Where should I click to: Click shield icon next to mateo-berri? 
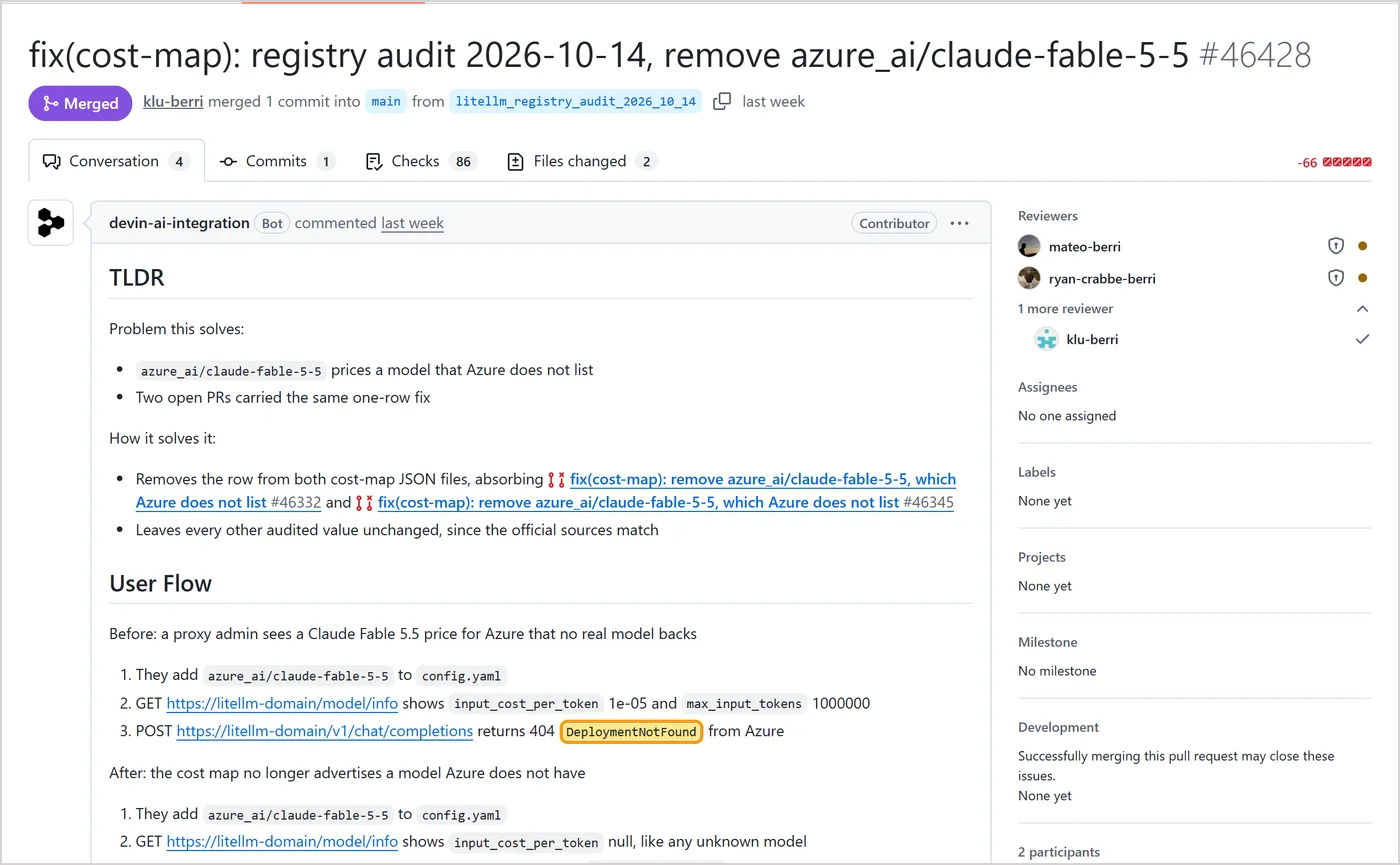(x=1335, y=246)
